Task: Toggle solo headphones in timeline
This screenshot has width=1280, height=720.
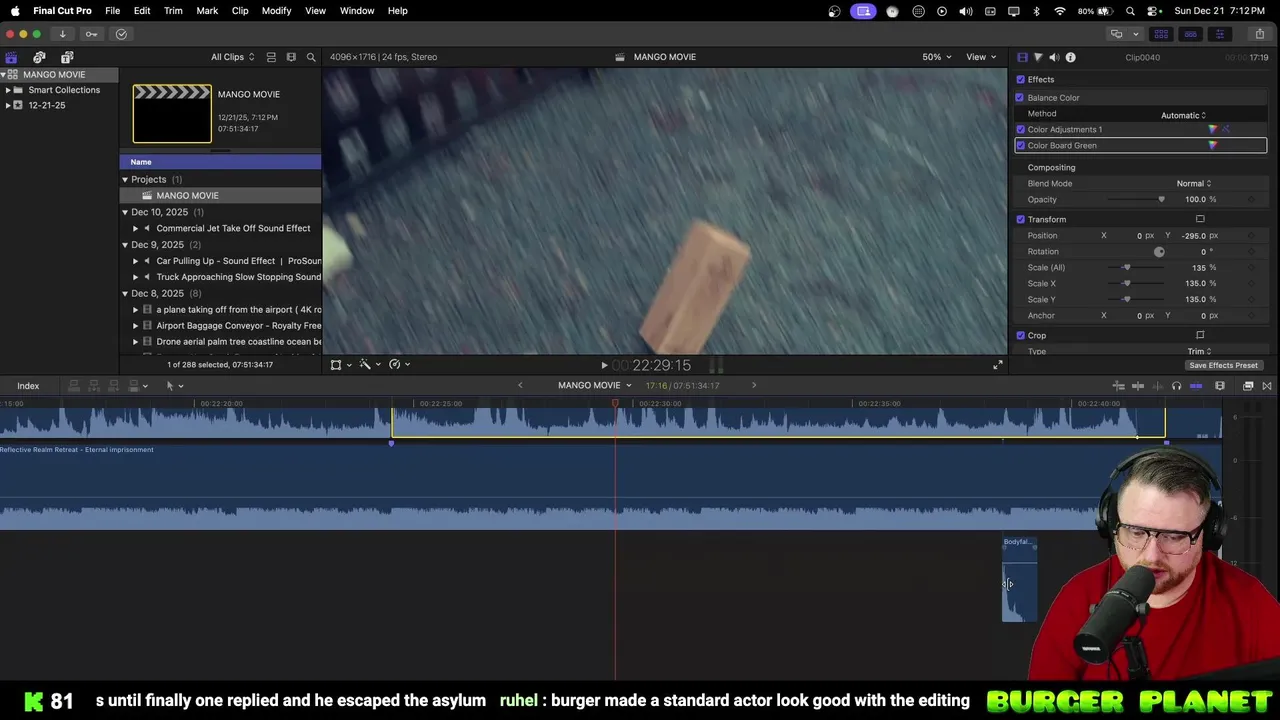Action: click(1176, 386)
